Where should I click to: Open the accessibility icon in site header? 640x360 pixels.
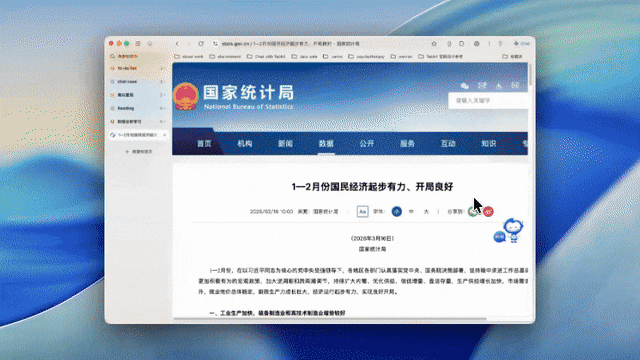point(499,86)
